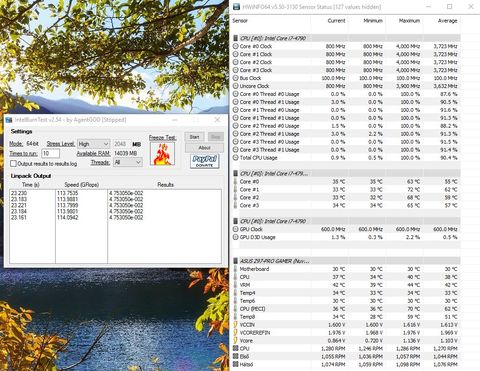Enable Output results to results.log checkbox

click(13, 164)
